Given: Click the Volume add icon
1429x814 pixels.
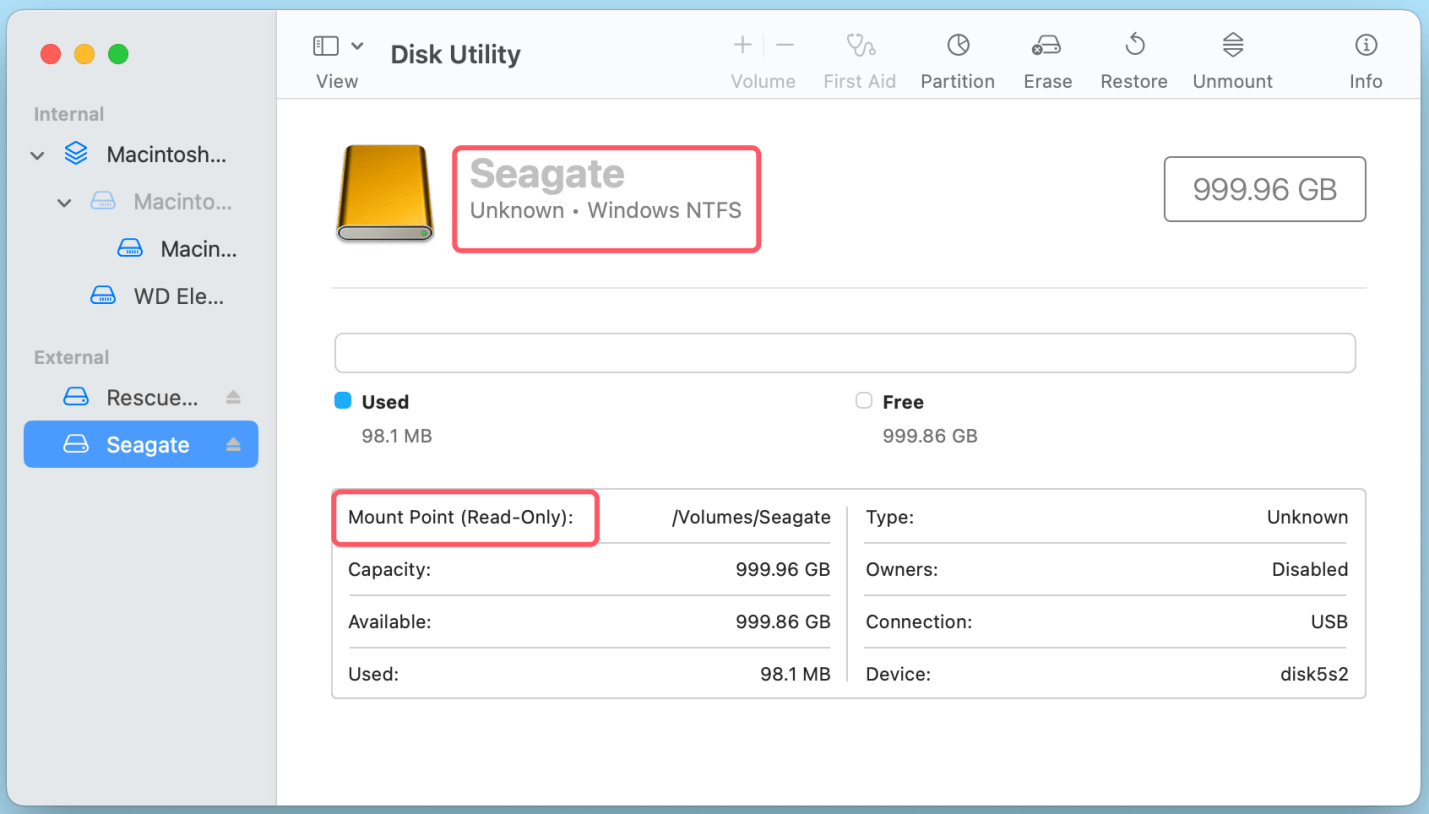Looking at the screenshot, I should tap(742, 44).
